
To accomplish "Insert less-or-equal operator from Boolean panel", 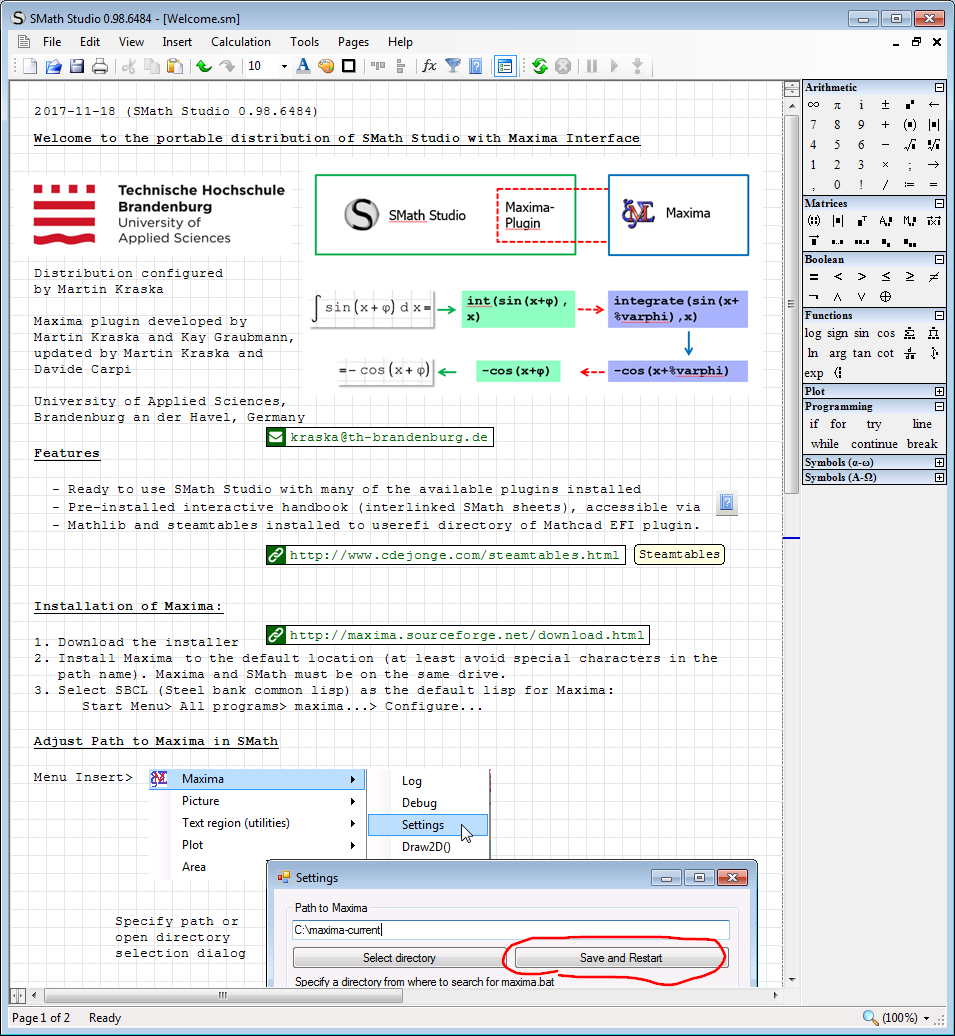I will pyautogui.click(x=886, y=277).
